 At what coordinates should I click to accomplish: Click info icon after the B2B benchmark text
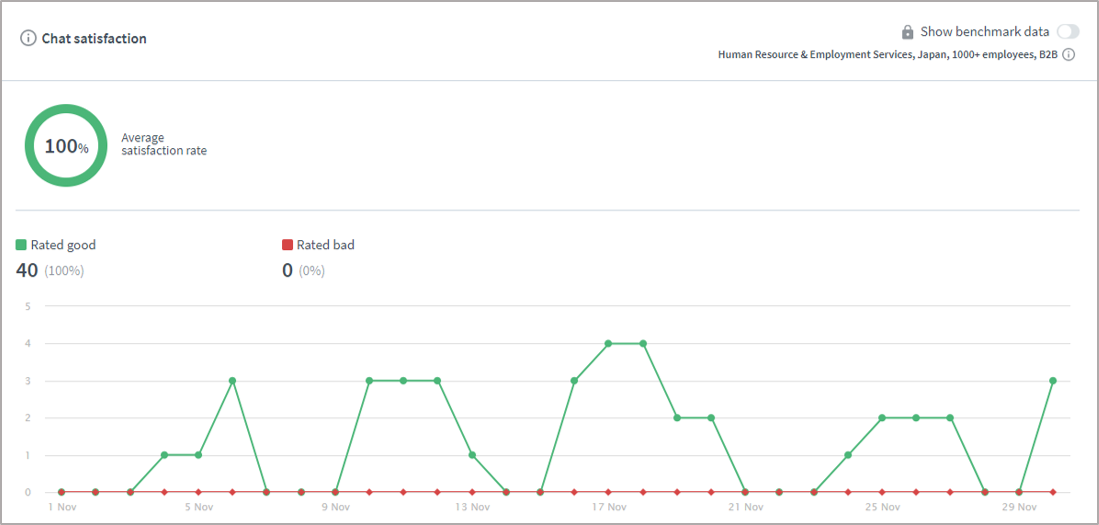pos(1068,55)
